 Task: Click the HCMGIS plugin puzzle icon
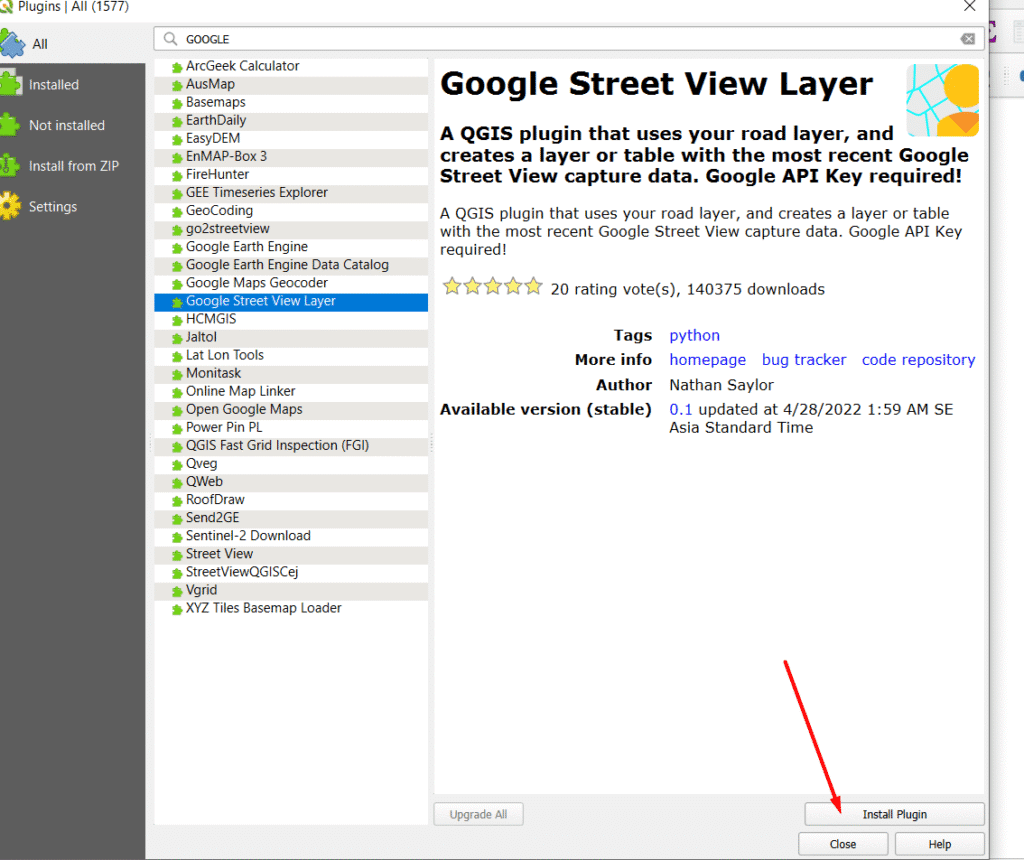[x=176, y=320]
